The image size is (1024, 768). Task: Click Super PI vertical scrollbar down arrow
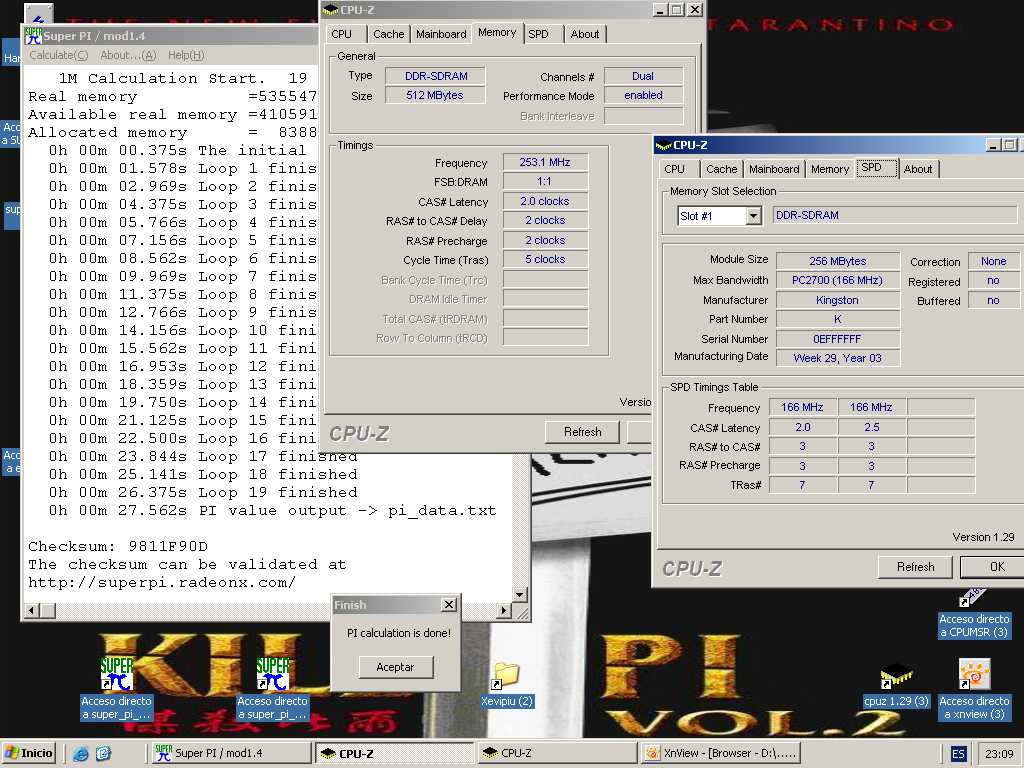point(519,595)
